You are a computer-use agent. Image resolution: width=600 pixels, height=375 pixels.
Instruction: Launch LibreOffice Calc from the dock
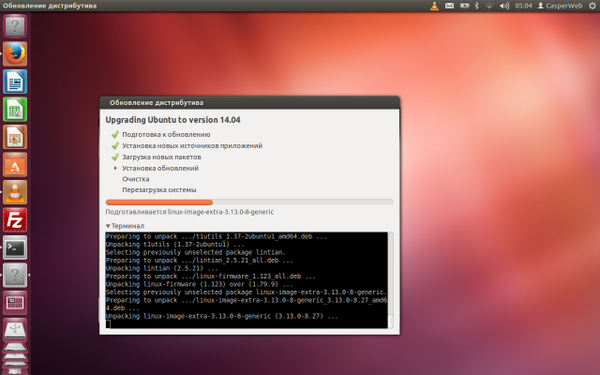pyautogui.click(x=15, y=109)
